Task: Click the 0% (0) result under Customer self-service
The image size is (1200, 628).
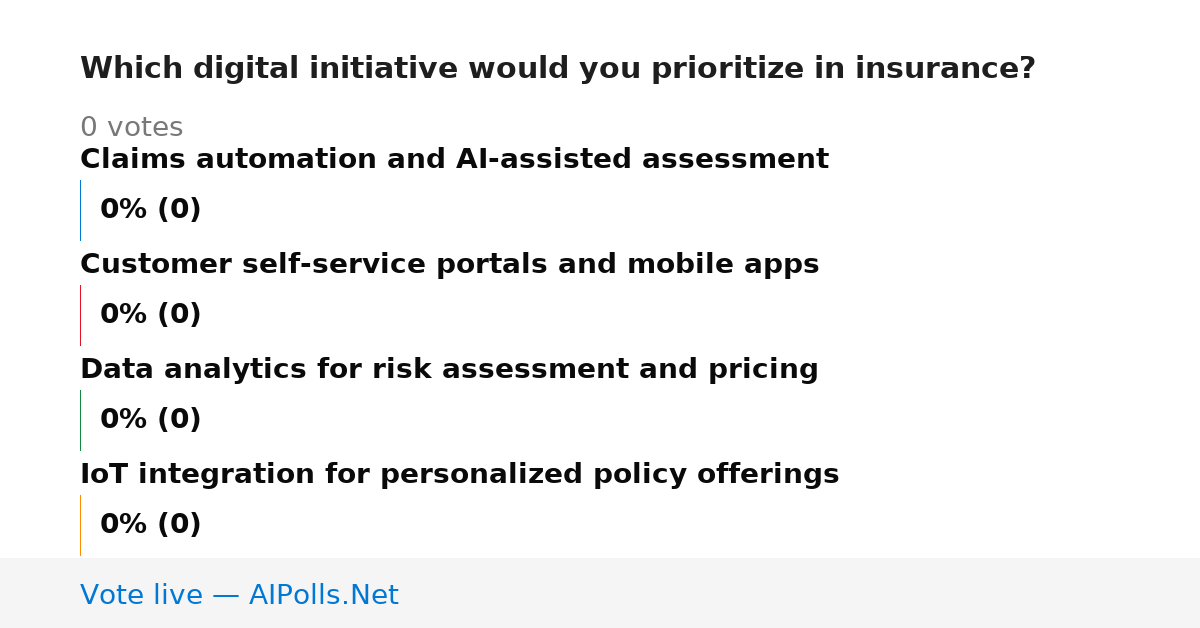Action: [x=150, y=315]
